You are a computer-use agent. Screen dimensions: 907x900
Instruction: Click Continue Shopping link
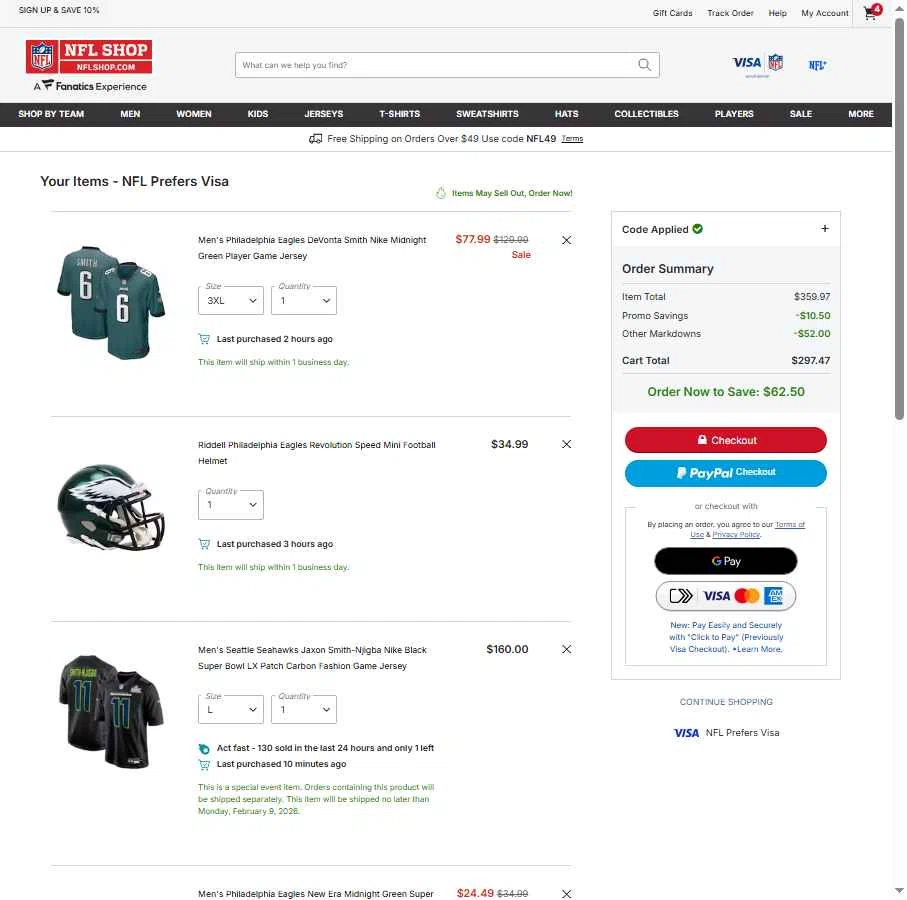pyautogui.click(x=726, y=702)
